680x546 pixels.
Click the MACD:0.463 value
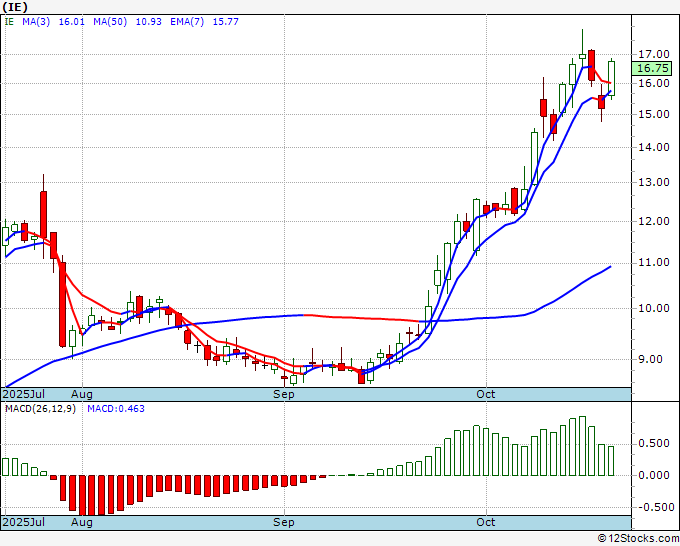116,409
